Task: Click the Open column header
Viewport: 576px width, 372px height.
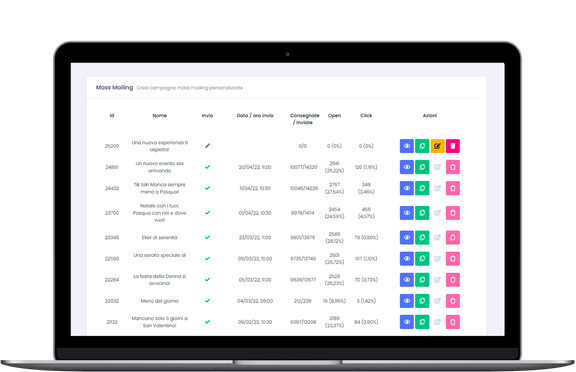Action: [334, 115]
